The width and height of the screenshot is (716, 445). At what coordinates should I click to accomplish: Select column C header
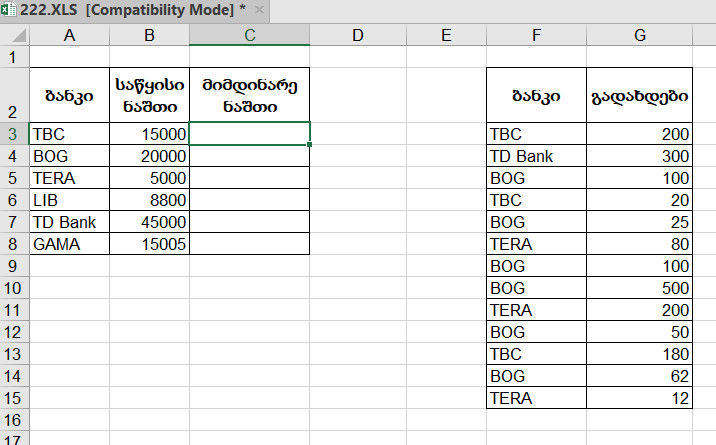pyautogui.click(x=249, y=35)
